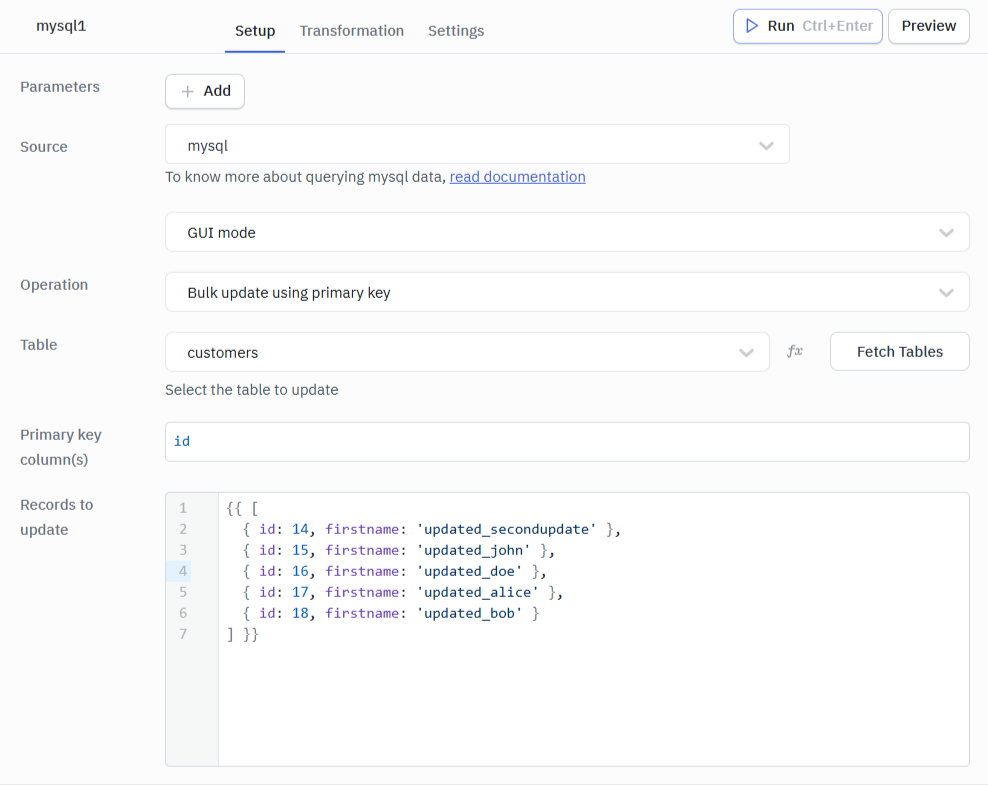The image size is (988, 785).
Task: Select the Setup tab
Action: (x=255, y=31)
